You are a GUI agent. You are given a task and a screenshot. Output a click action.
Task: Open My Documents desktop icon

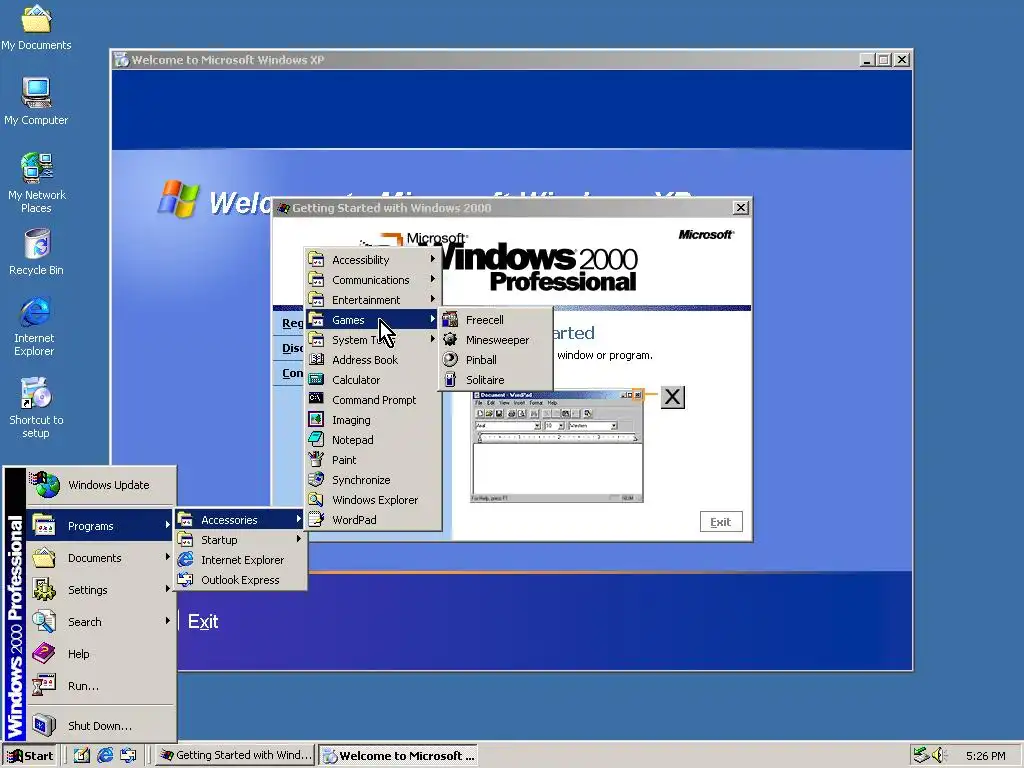point(36,27)
